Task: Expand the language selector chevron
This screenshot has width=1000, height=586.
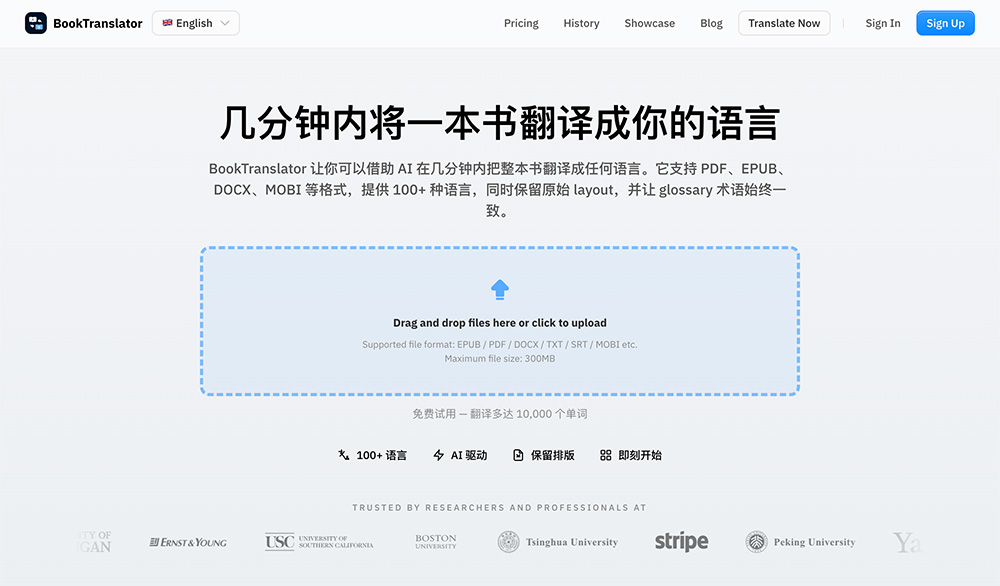Action: tap(225, 23)
